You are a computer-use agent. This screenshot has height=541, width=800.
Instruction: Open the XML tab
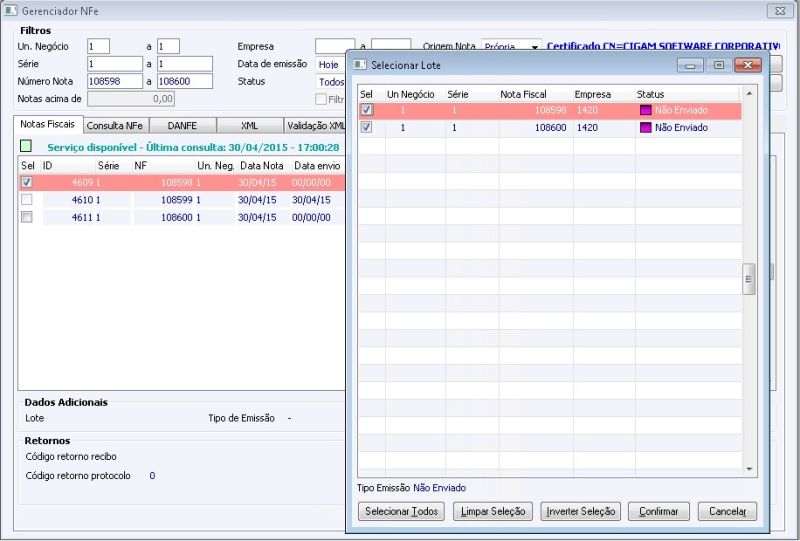pos(249,126)
